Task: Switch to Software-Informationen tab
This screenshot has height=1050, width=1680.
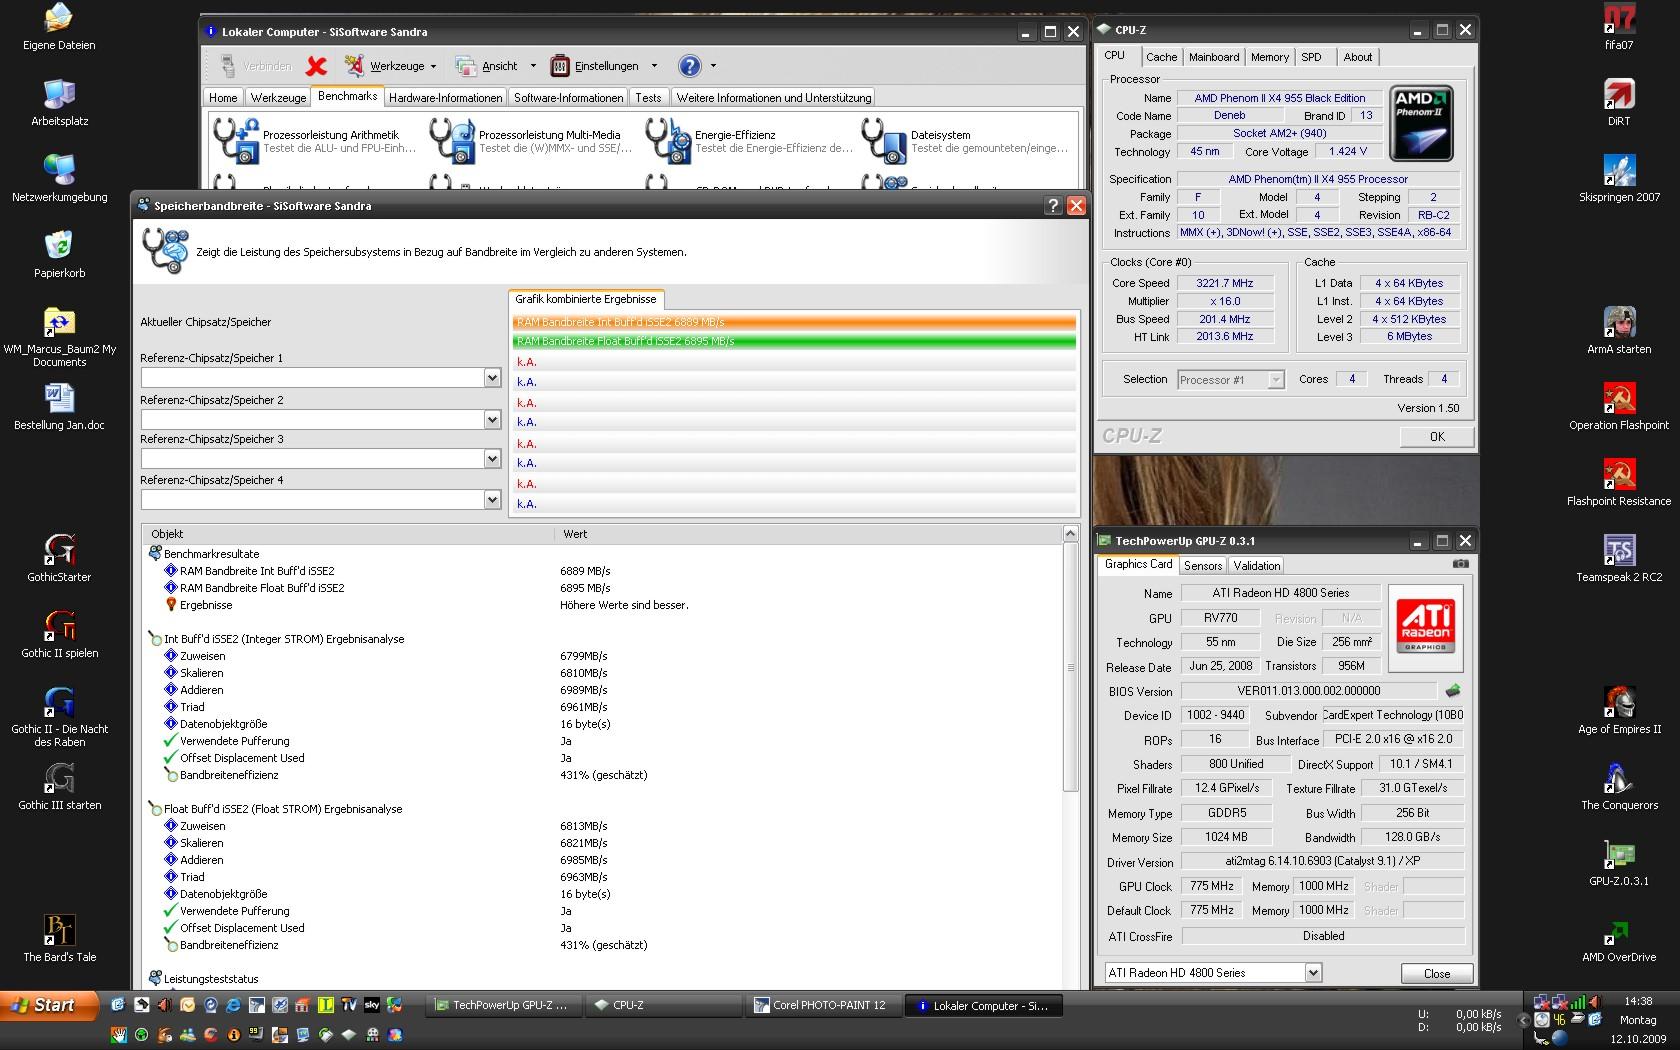Action: [x=568, y=97]
